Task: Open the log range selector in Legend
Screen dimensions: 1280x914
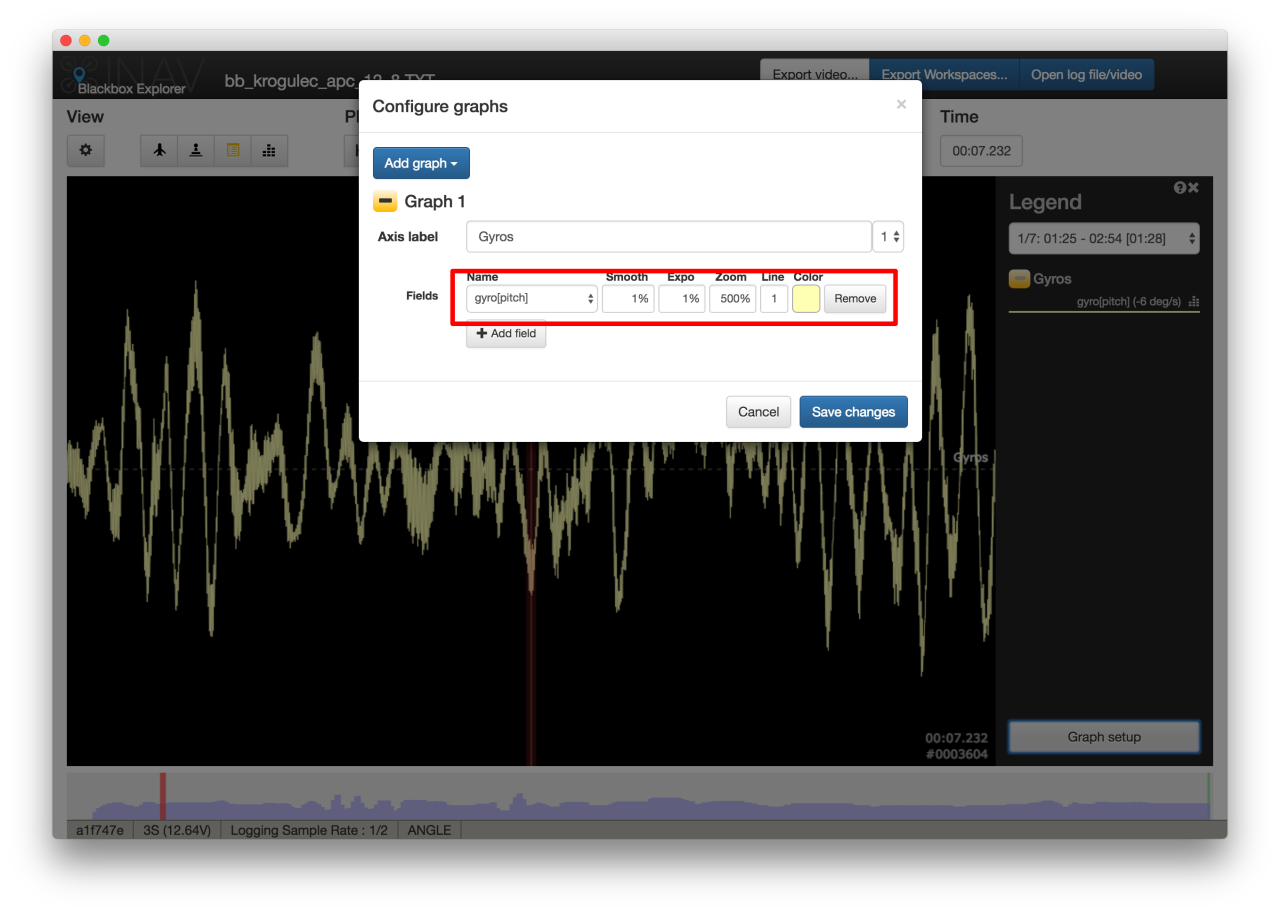Action: point(1103,238)
